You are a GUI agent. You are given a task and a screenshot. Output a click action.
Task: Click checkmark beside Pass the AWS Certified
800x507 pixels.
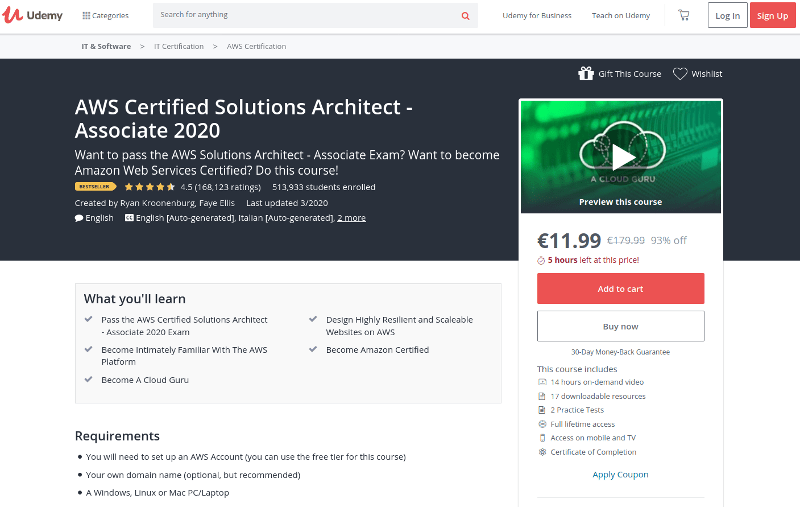88,319
